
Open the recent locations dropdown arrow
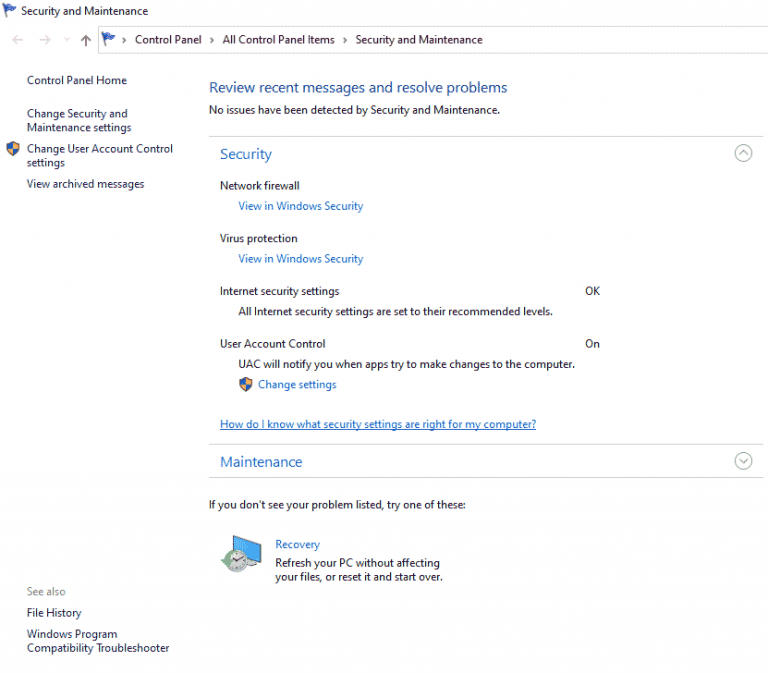[x=66, y=40]
